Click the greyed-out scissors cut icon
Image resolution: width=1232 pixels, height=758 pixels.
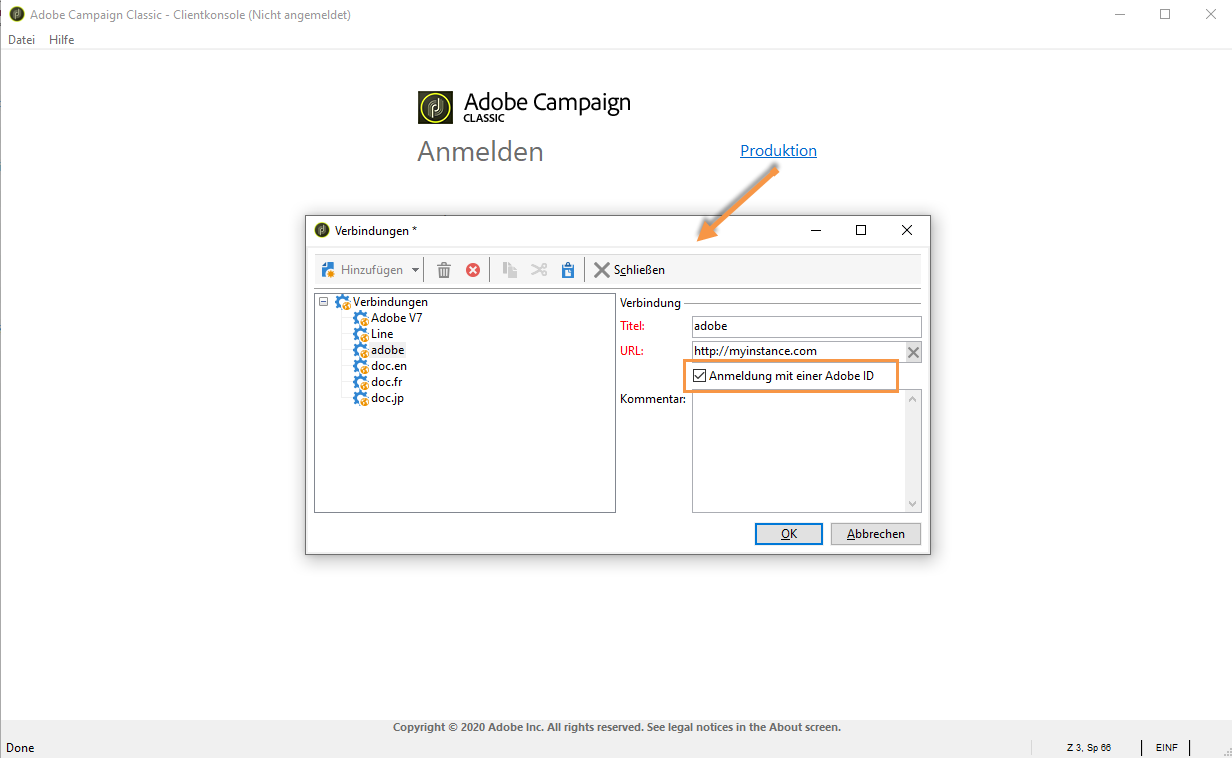click(539, 270)
